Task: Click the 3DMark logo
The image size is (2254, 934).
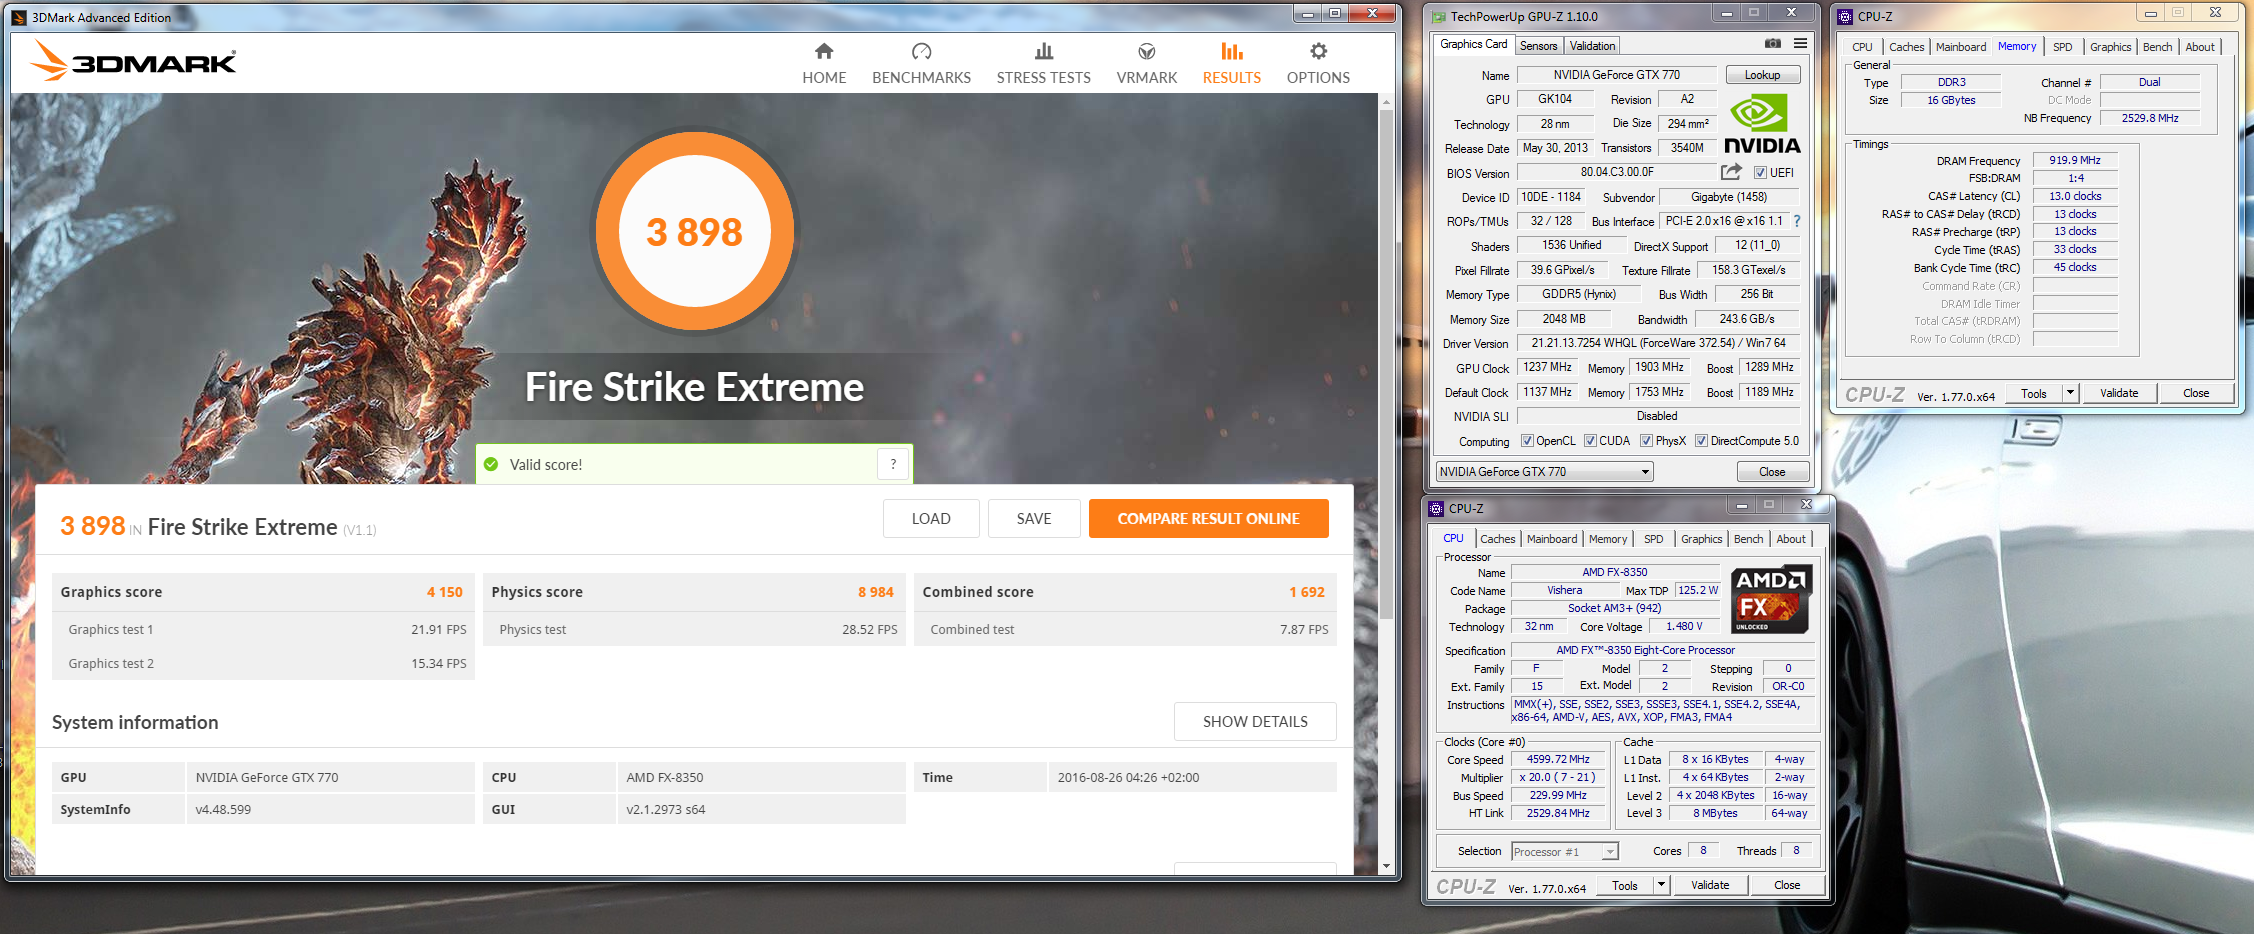Action: click(134, 61)
